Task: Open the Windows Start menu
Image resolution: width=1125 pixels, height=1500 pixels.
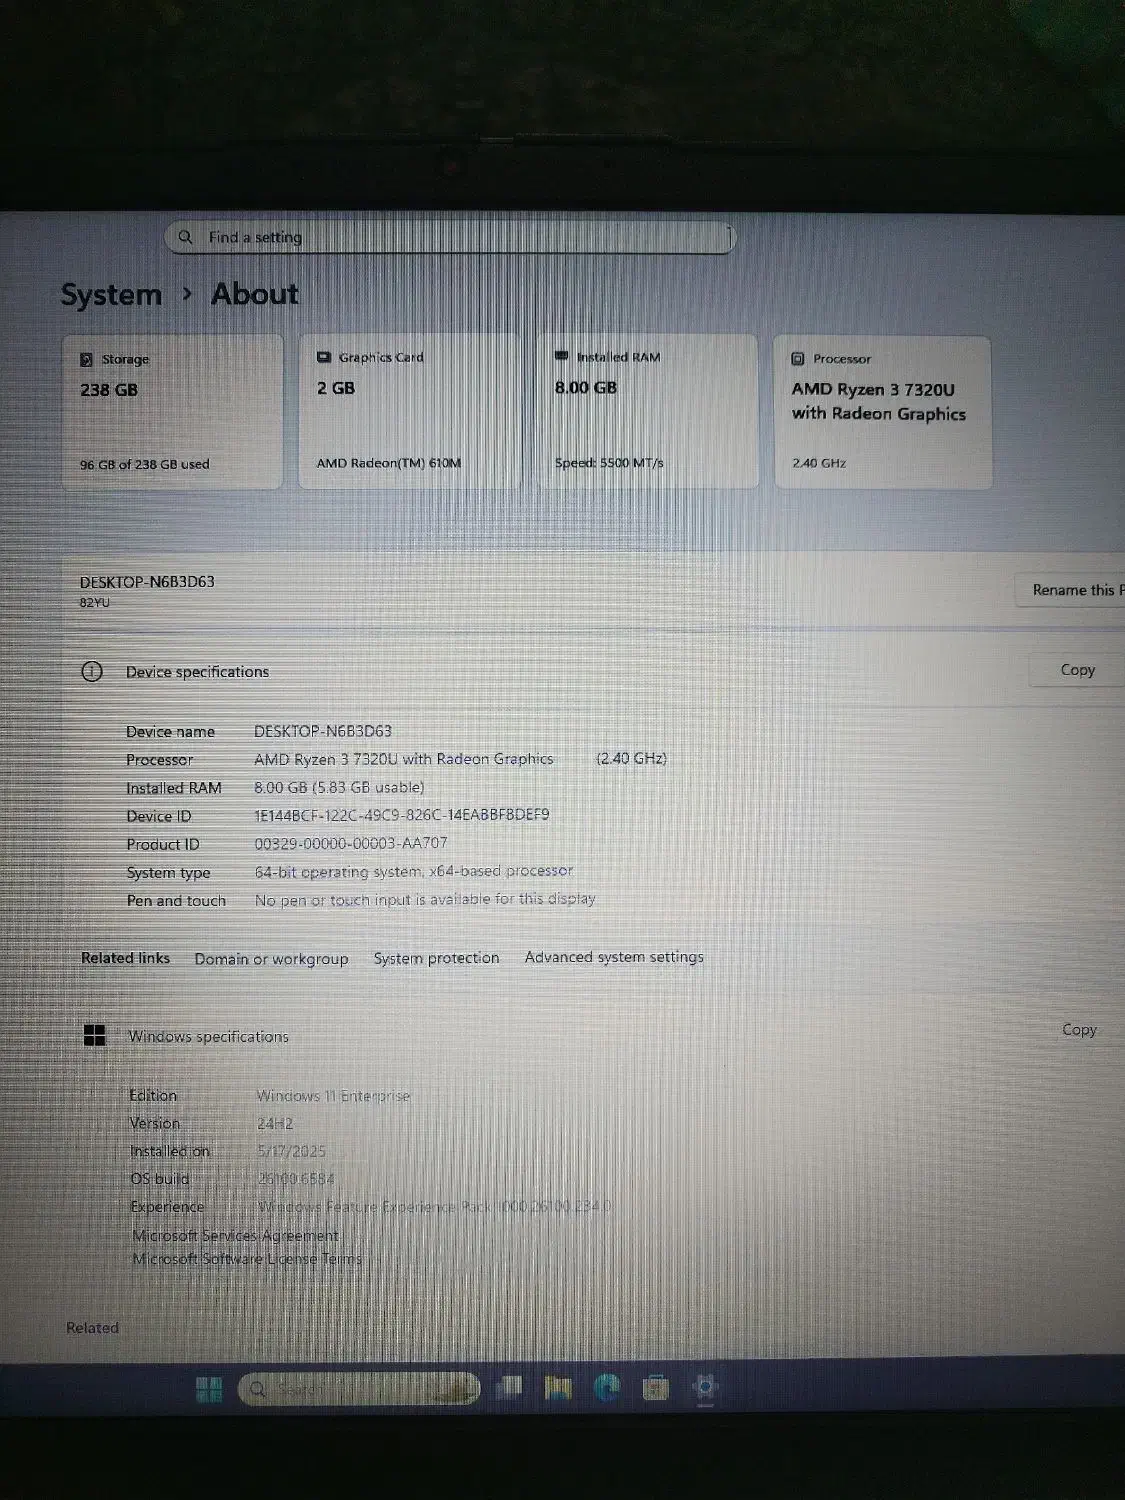Action: point(209,1389)
